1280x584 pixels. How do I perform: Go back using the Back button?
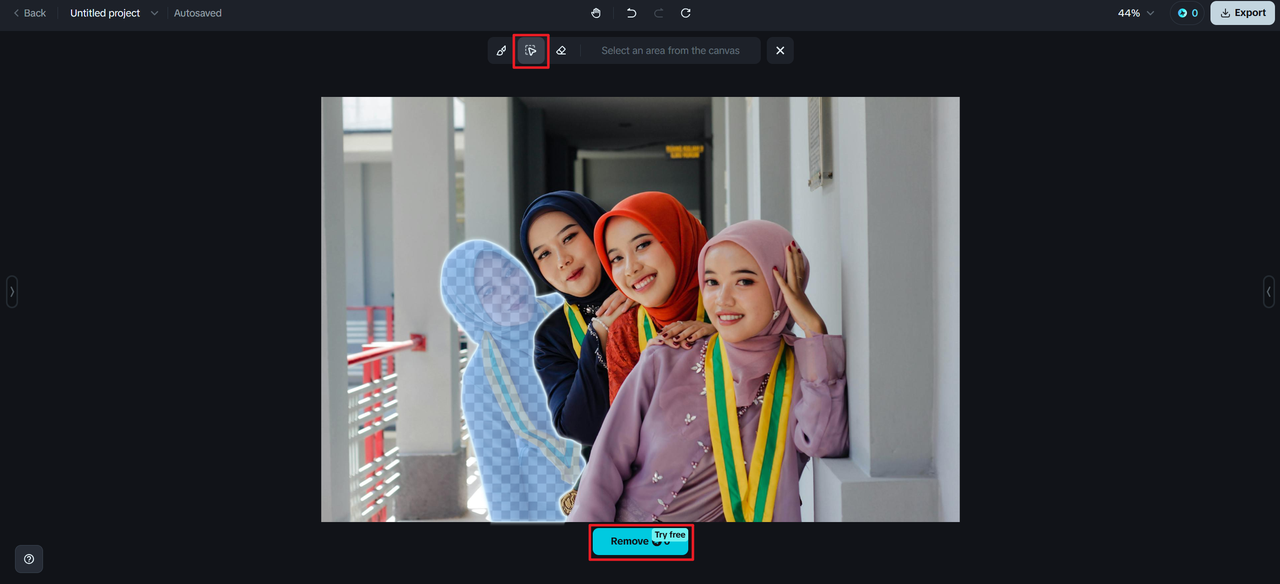[29, 13]
